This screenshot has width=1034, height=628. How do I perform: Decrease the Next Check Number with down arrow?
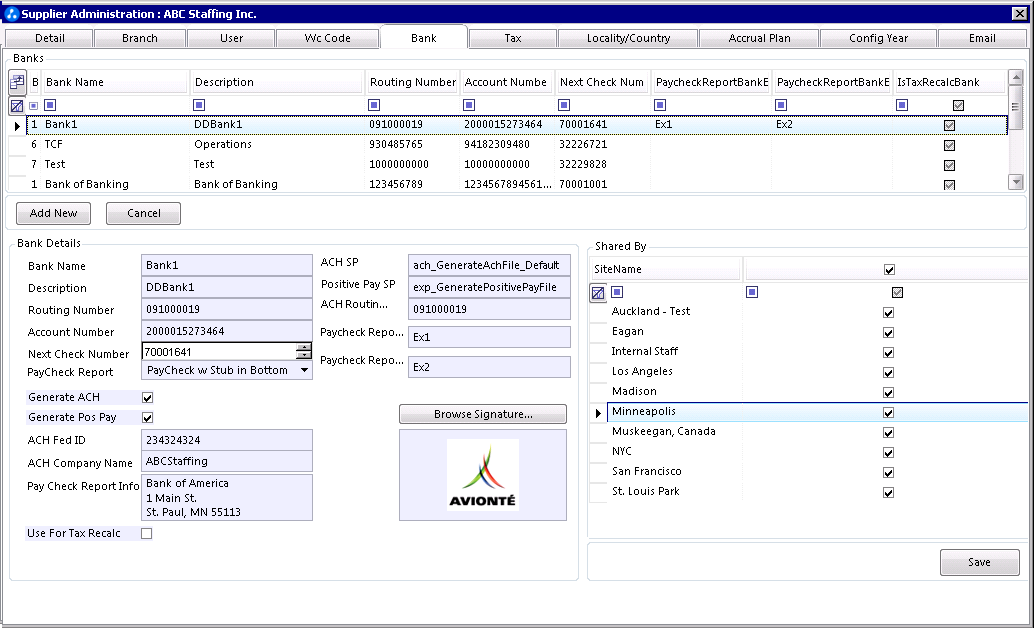click(303, 356)
